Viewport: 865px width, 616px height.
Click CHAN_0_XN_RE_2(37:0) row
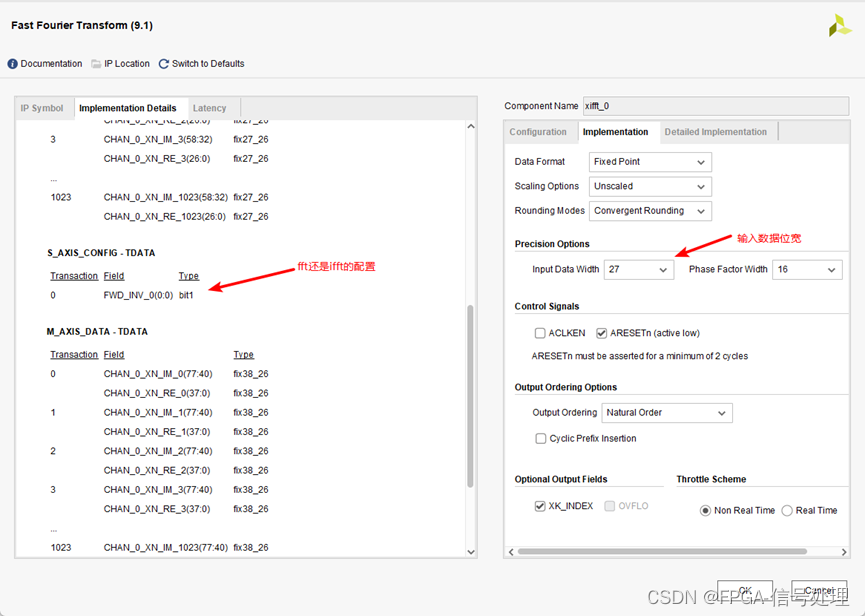[157, 470]
